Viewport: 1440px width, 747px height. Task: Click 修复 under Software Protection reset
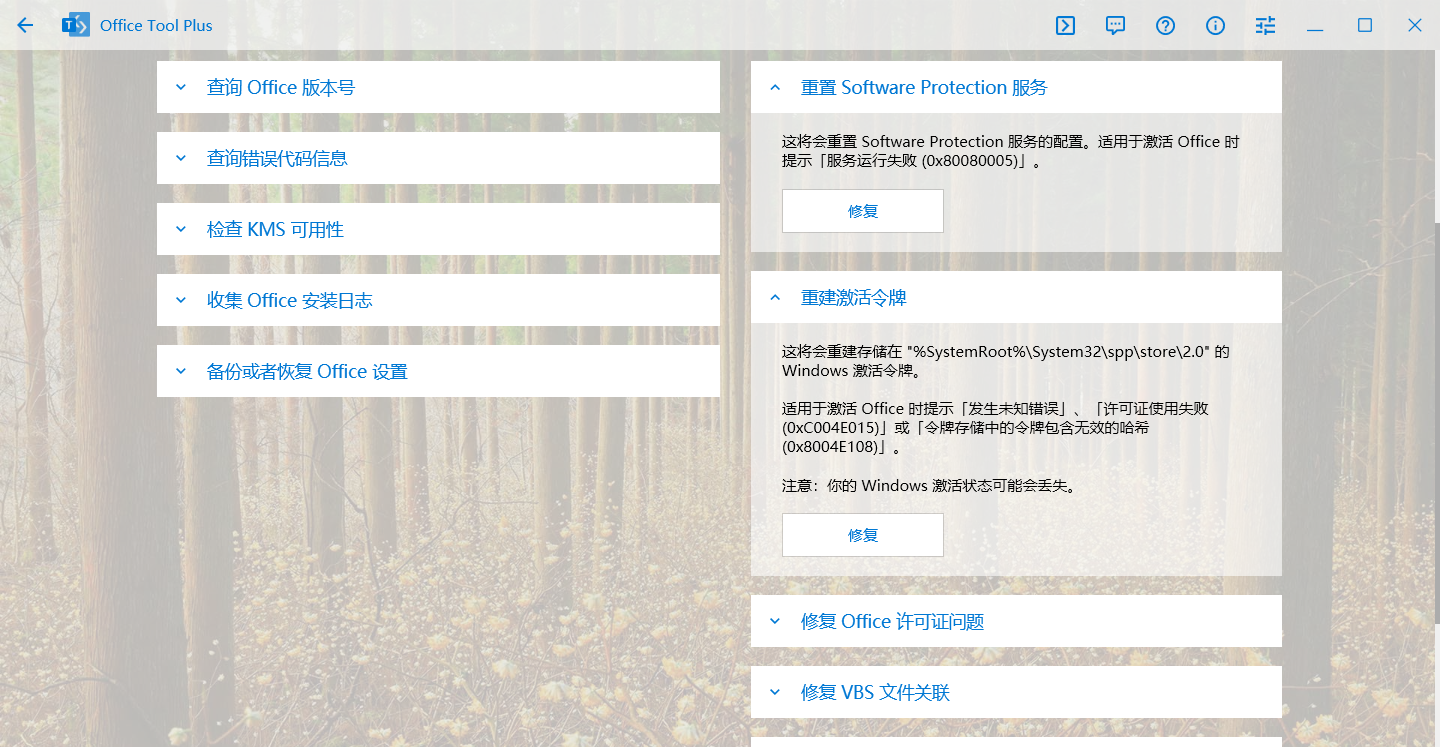pyautogui.click(x=862, y=212)
